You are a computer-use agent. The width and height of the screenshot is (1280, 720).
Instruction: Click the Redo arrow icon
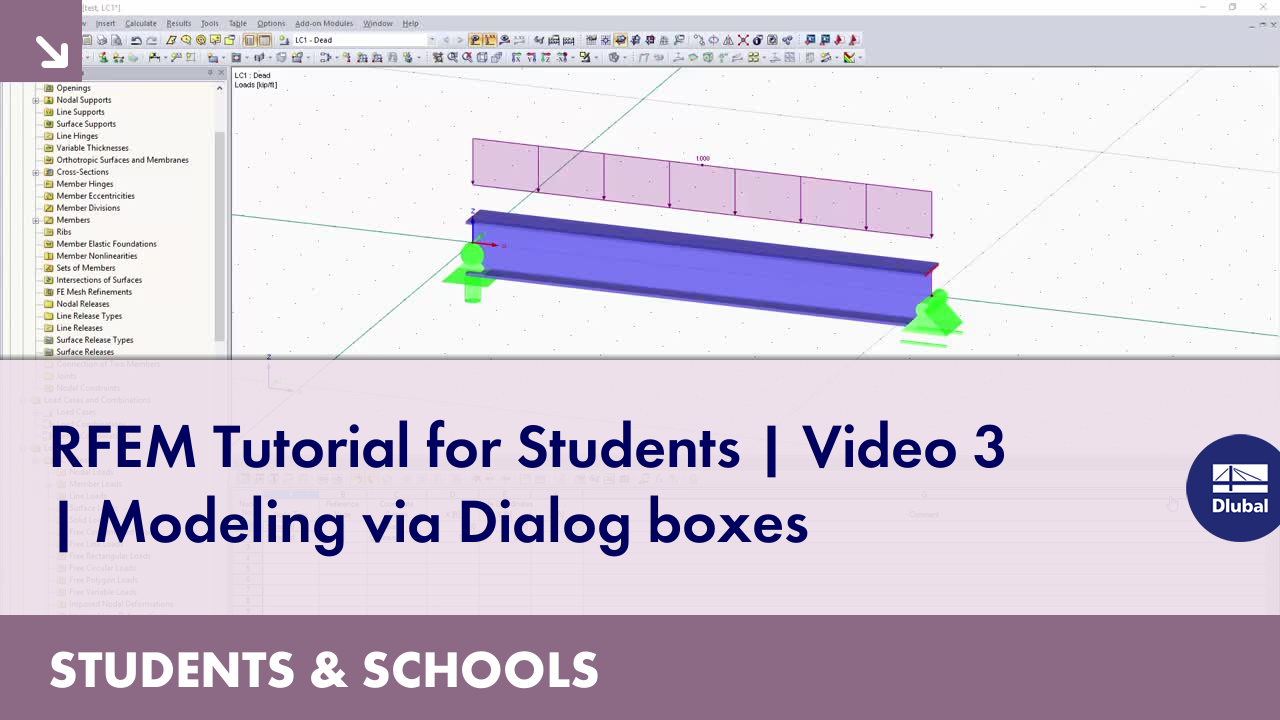click(x=151, y=40)
